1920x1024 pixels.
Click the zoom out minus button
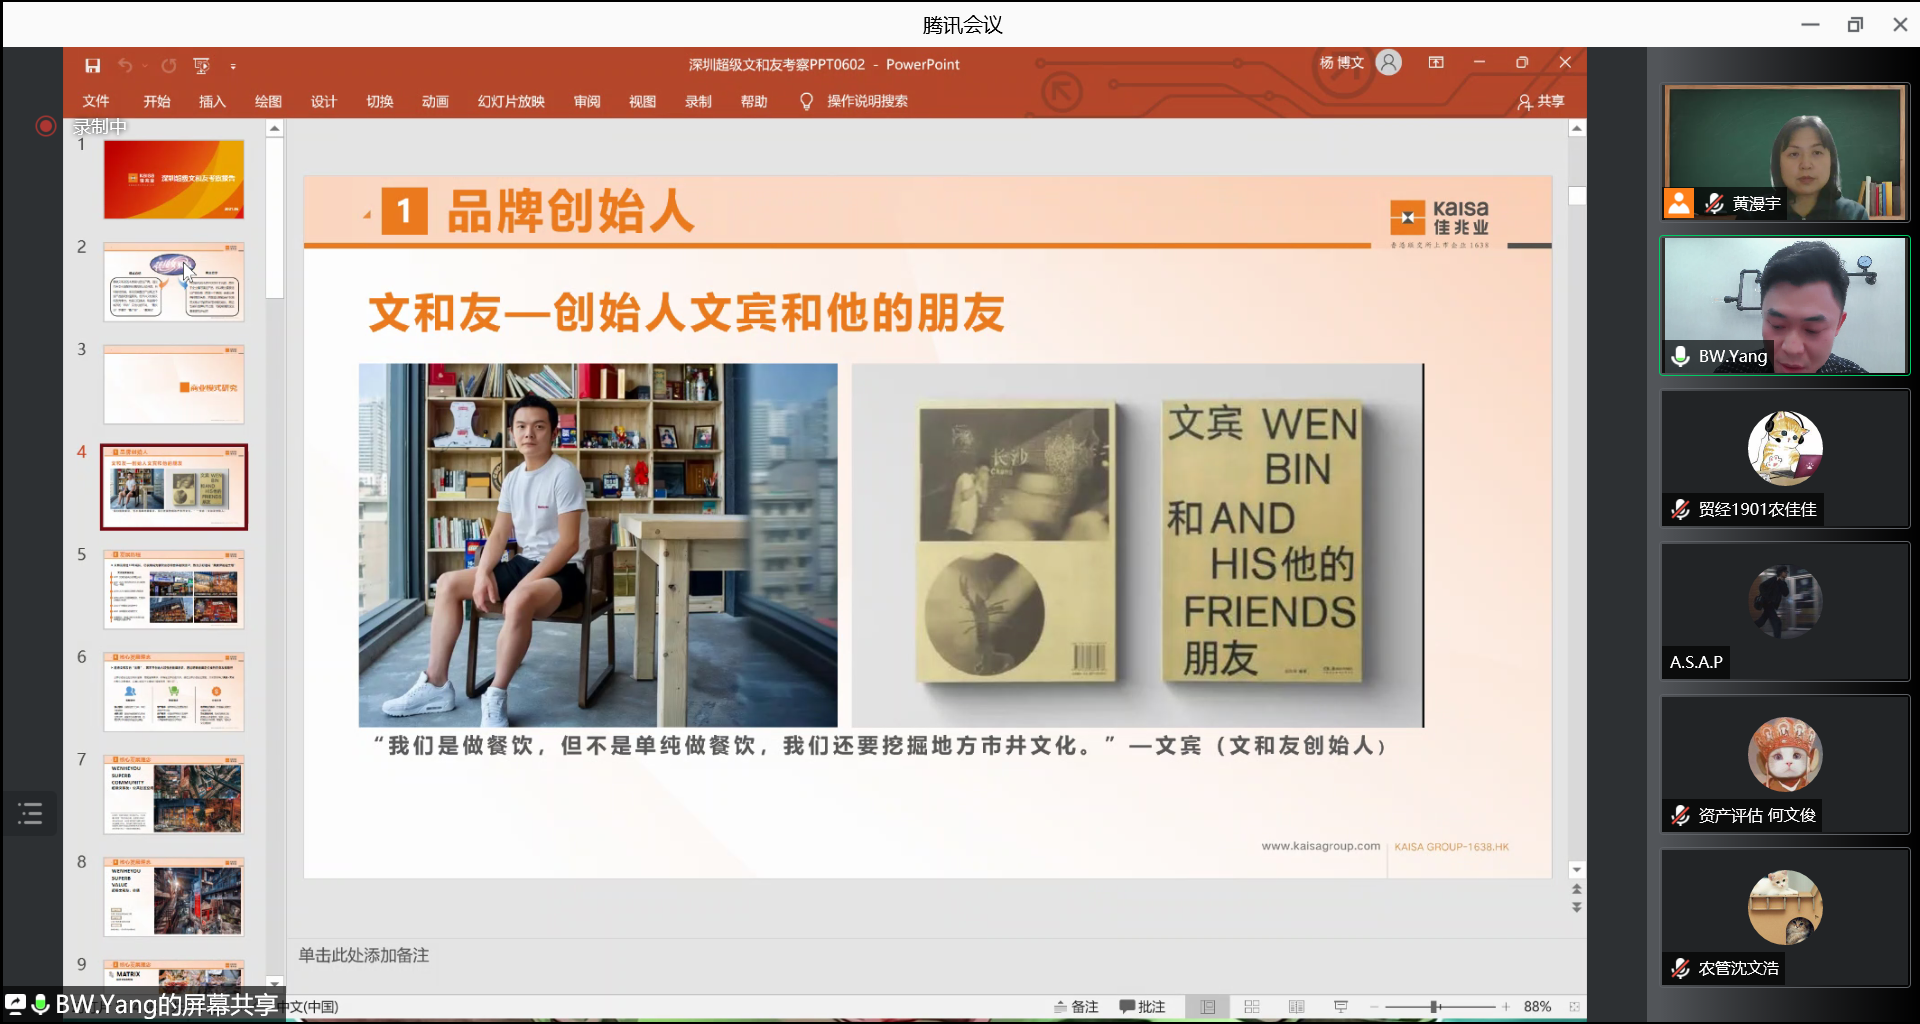pyautogui.click(x=1374, y=1007)
